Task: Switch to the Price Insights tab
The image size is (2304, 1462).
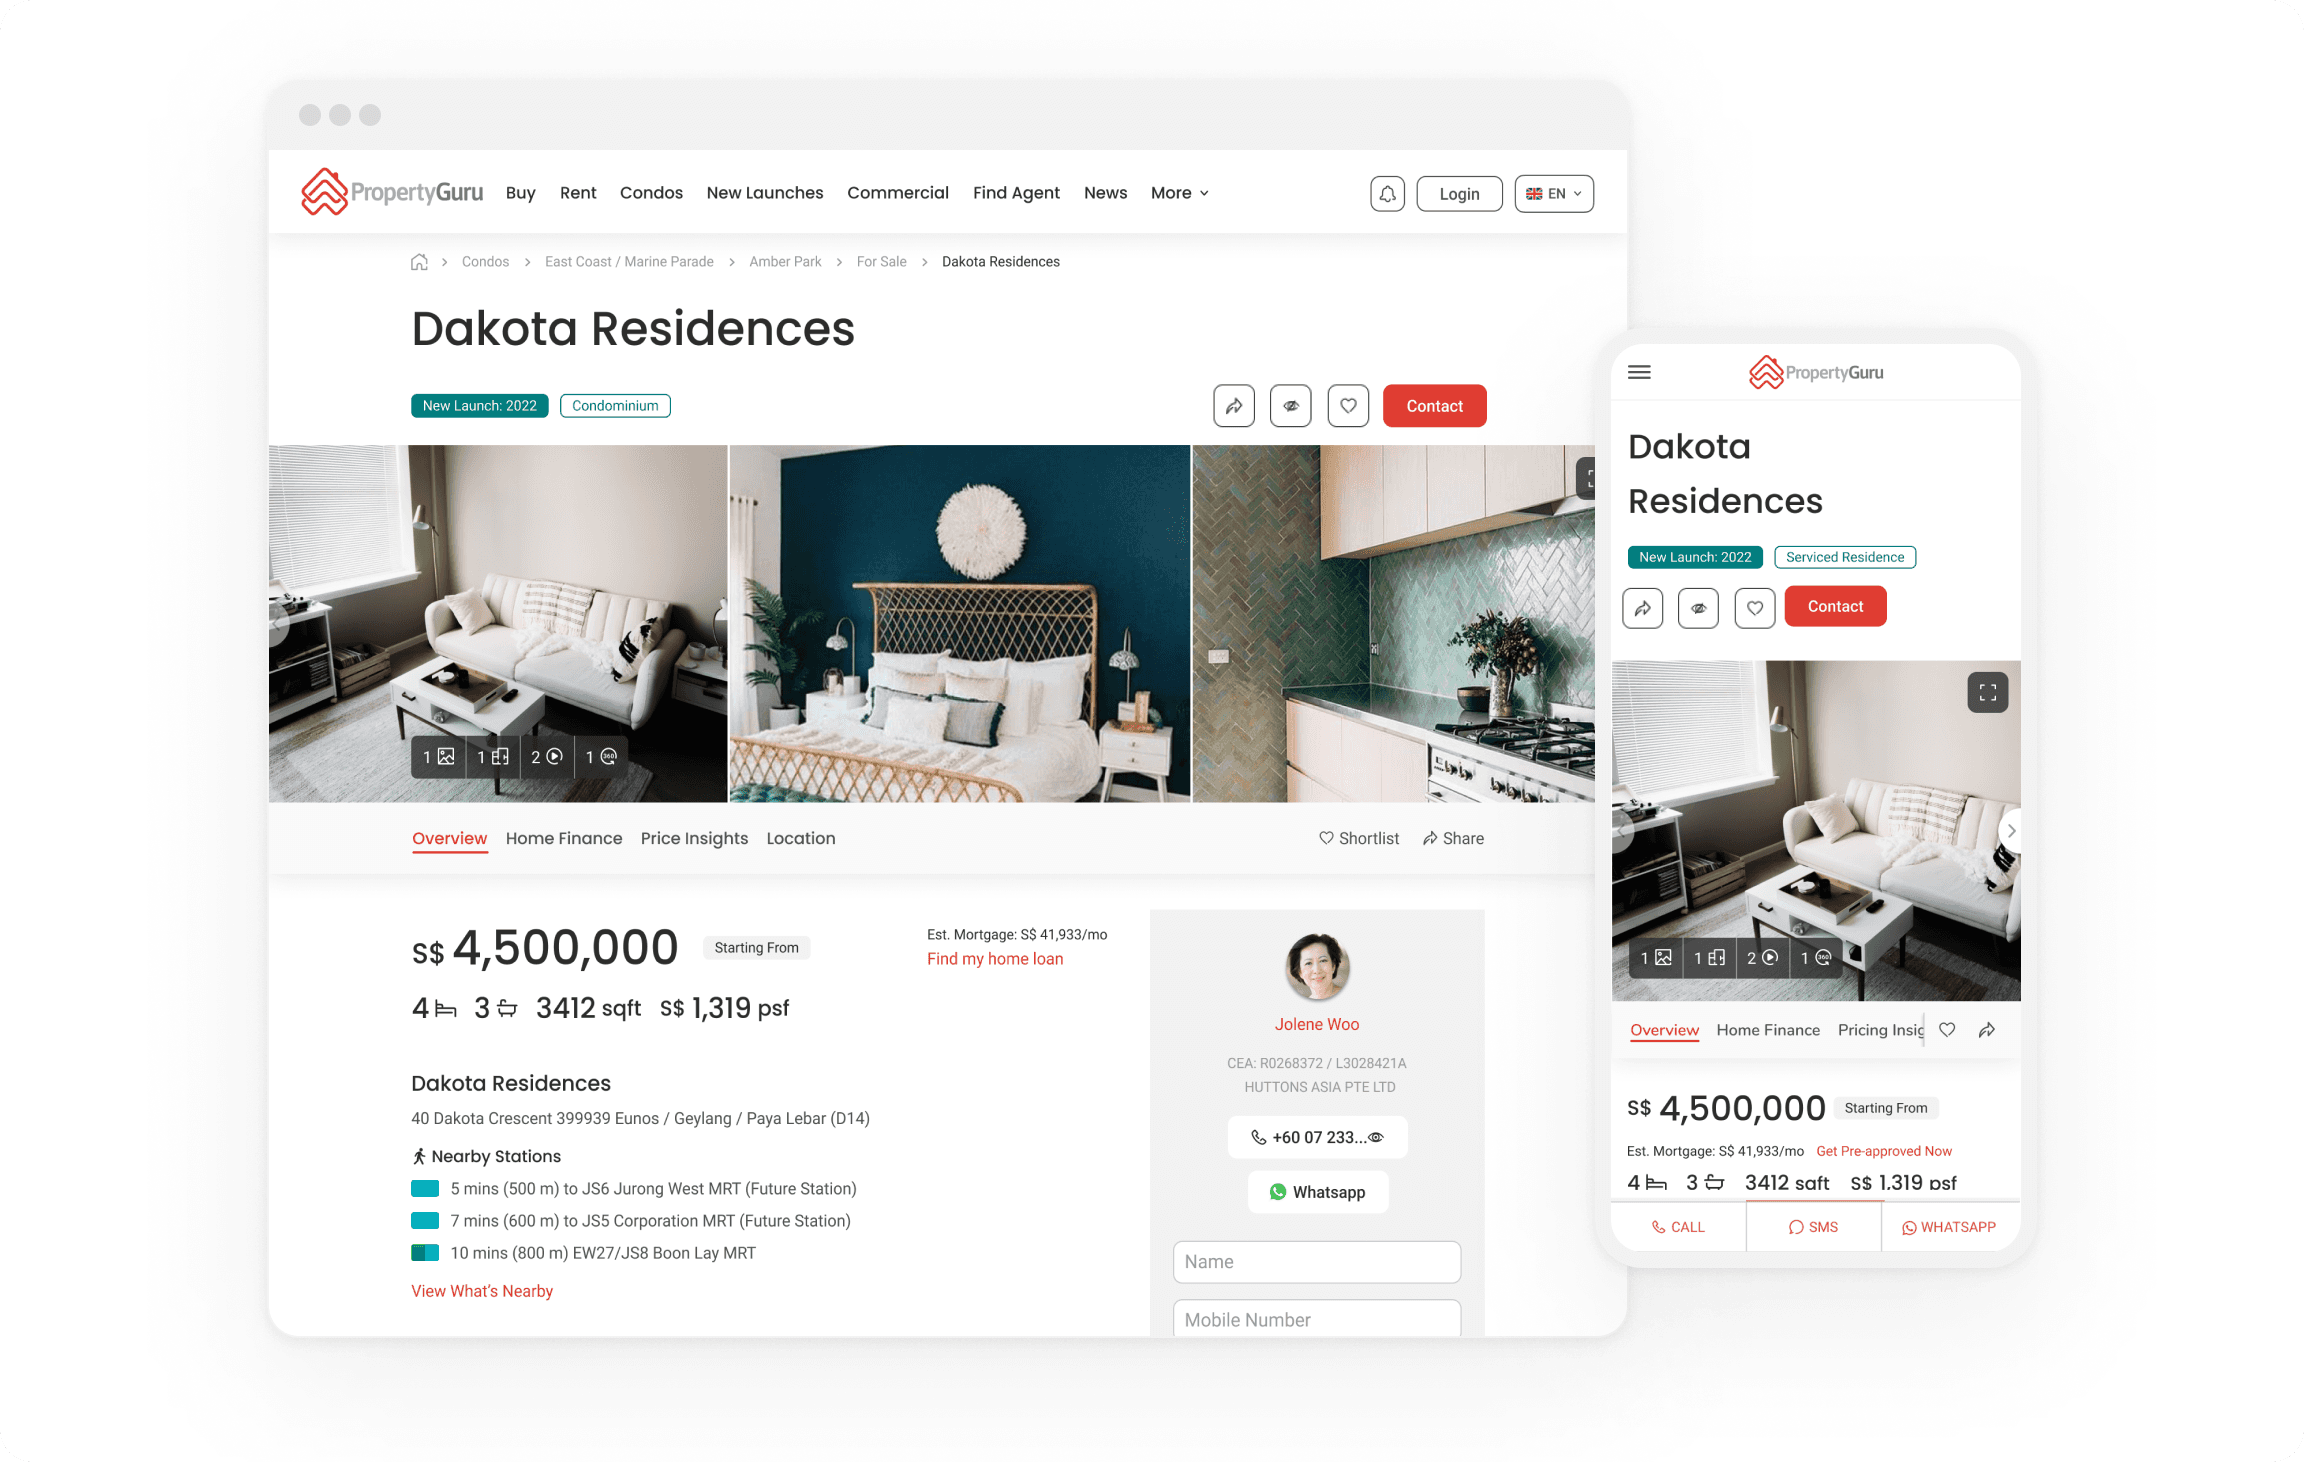Action: coord(694,838)
